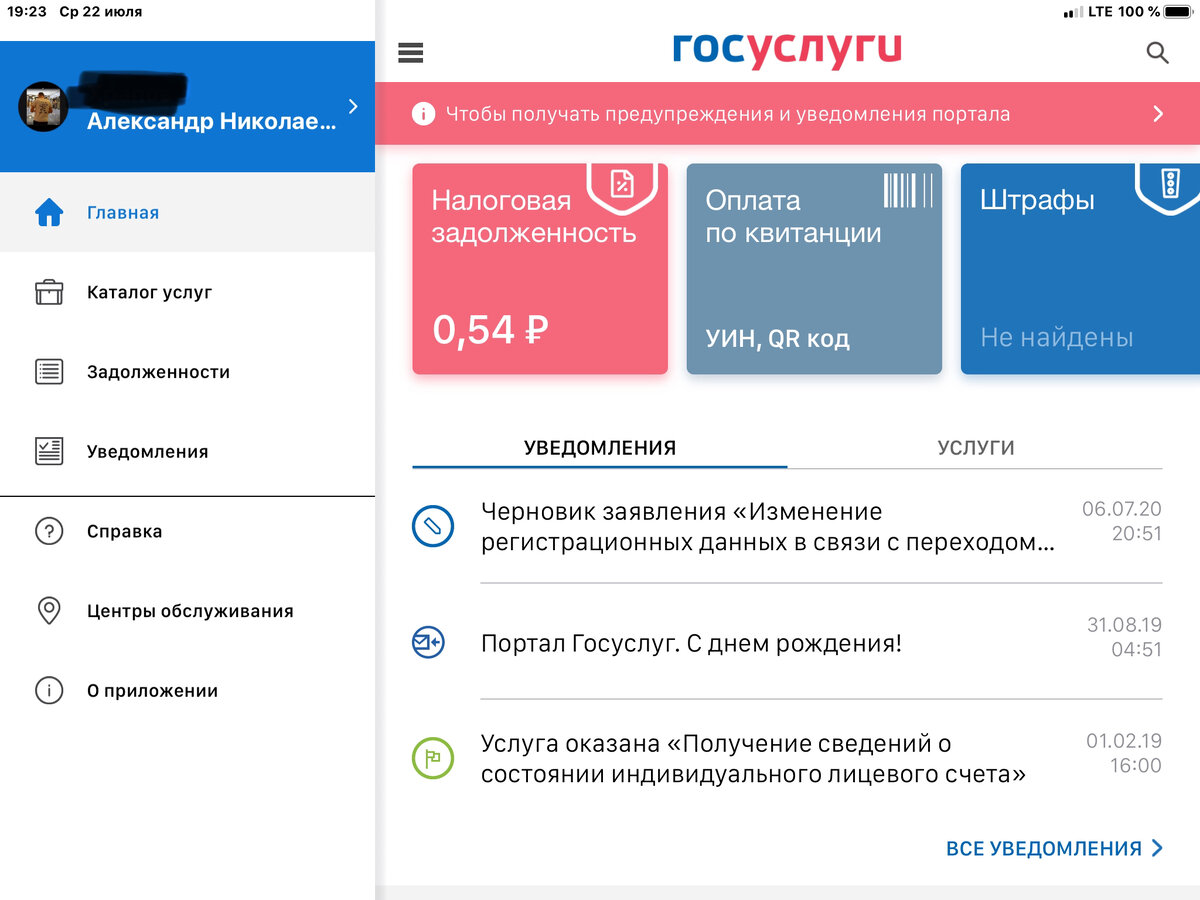Click Не найдены on Штрафы card
Screen dimensions: 1200x900
[x=1057, y=337]
